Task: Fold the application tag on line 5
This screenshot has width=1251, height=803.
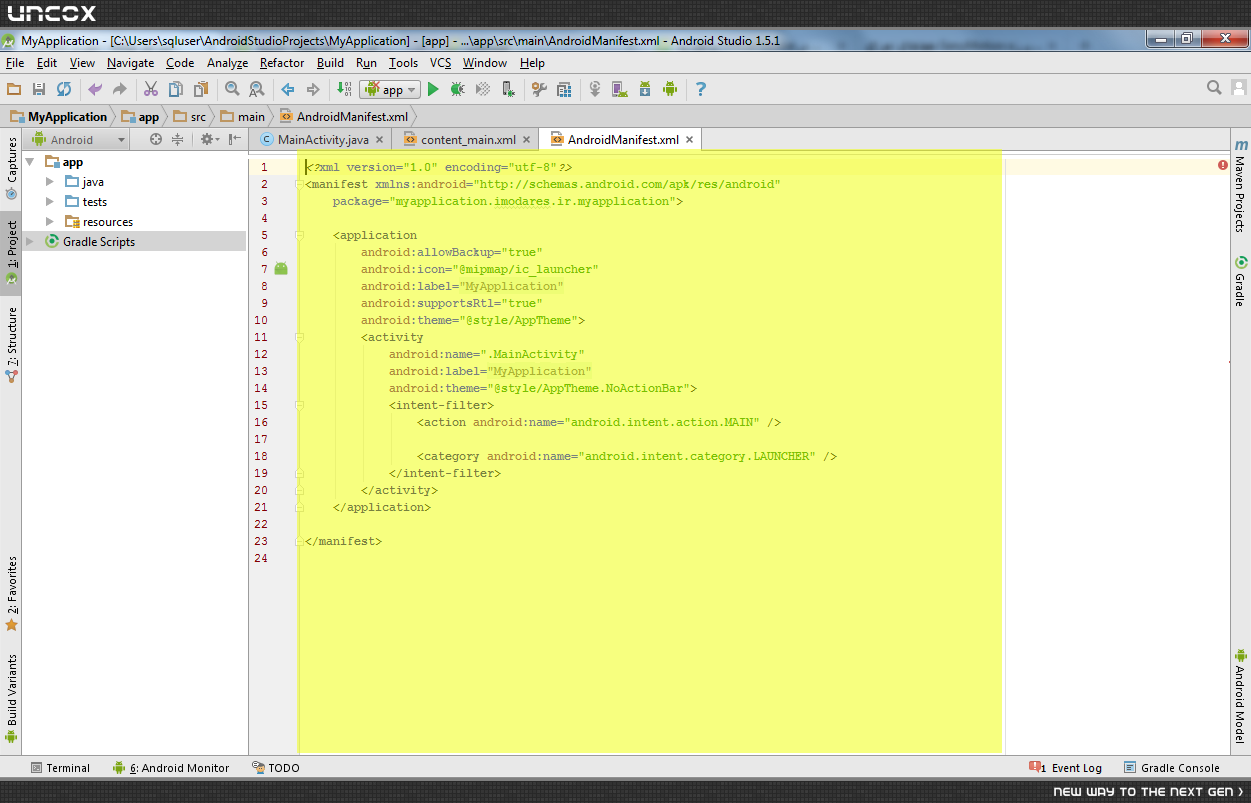Action: (x=299, y=235)
